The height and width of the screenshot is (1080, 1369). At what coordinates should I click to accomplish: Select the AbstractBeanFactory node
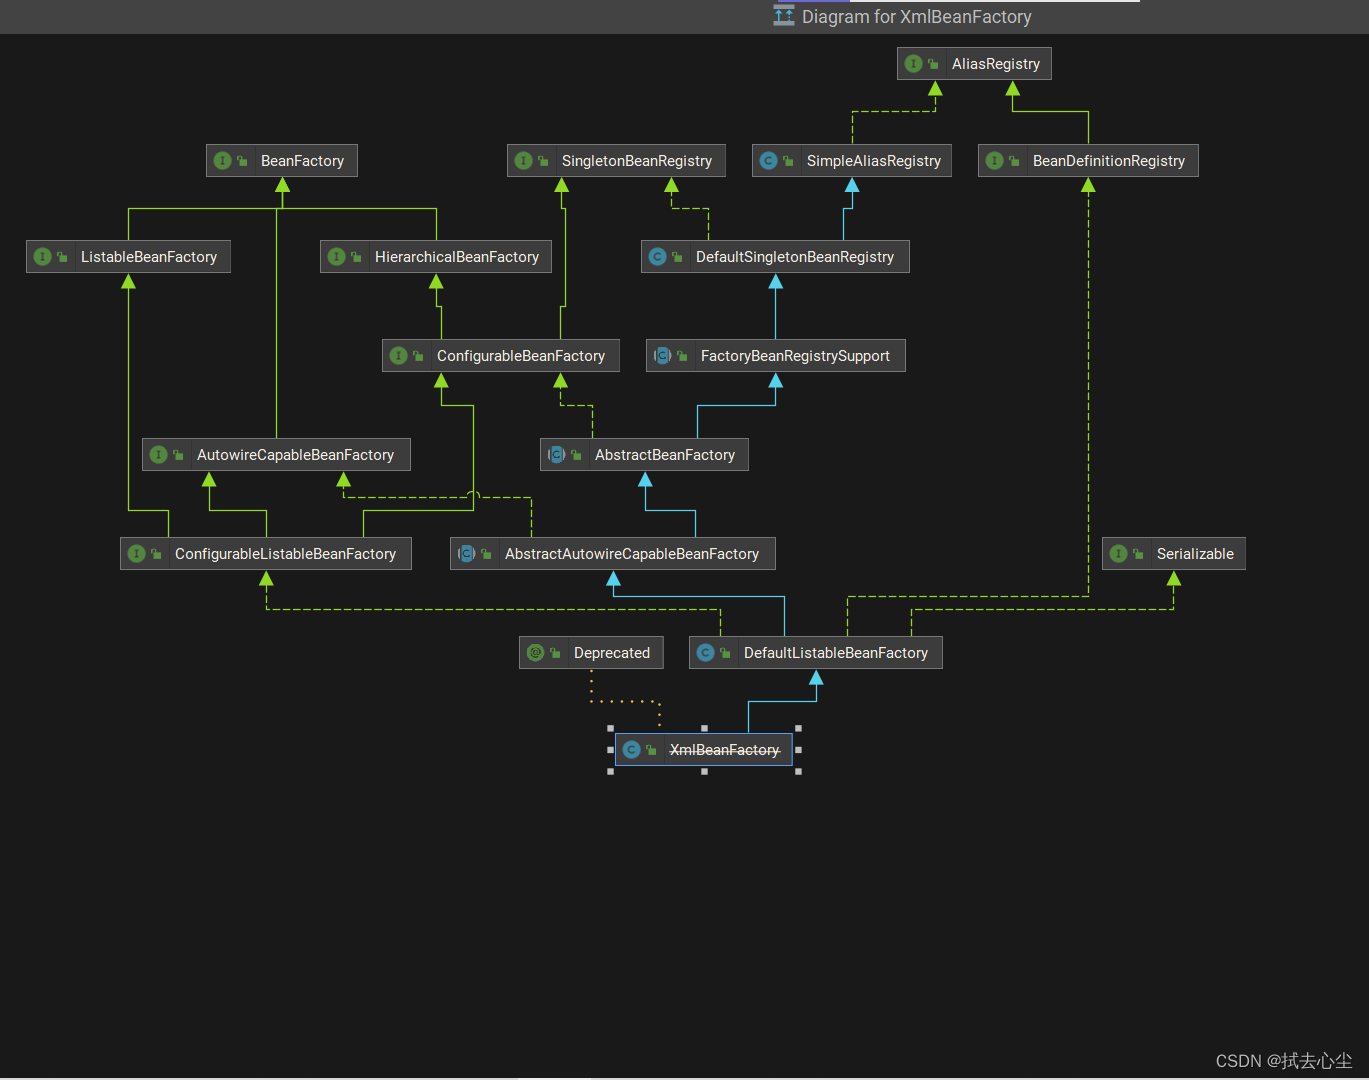point(644,455)
